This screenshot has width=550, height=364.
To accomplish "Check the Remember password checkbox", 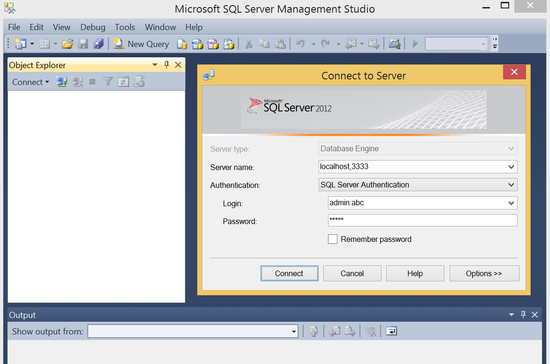I will (333, 239).
